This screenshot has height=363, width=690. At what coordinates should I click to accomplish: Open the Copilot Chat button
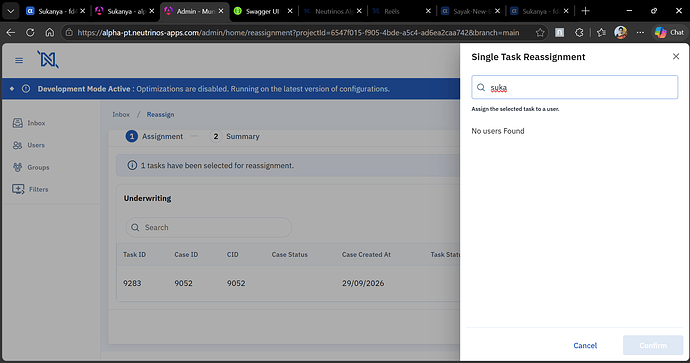point(669,32)
